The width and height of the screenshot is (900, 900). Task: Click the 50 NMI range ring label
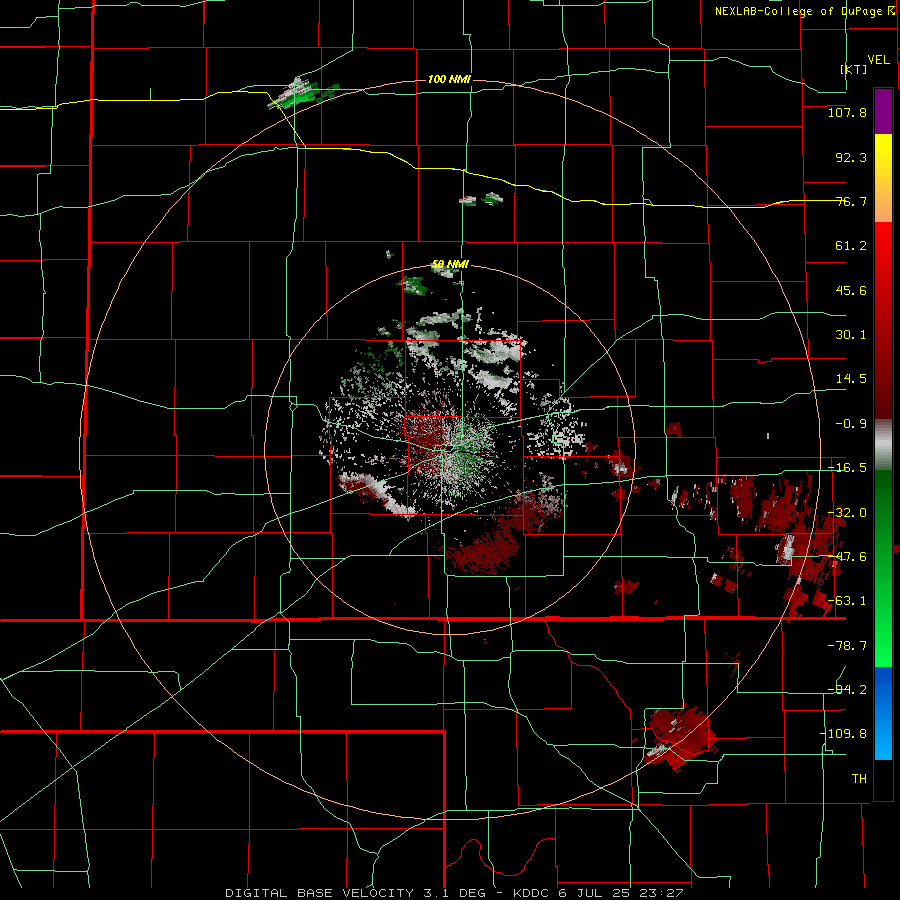[451, 264]
